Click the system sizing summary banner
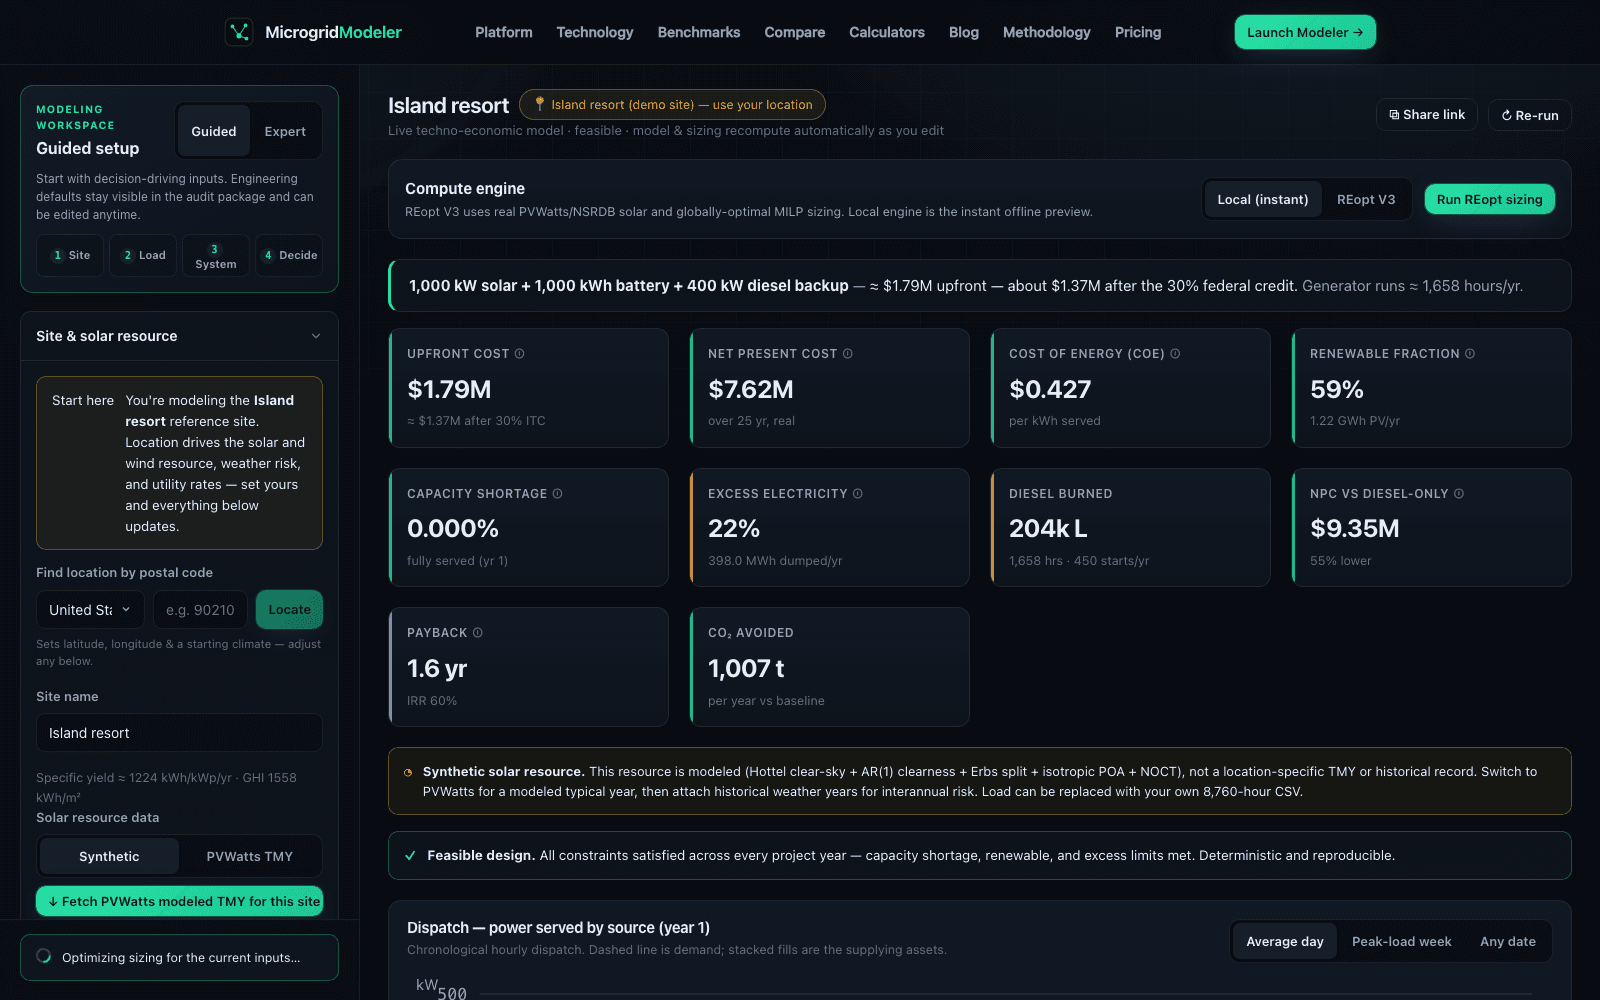Image resolution: width=1600 pixels, height=1000 pixels. [x=979, y=286]
